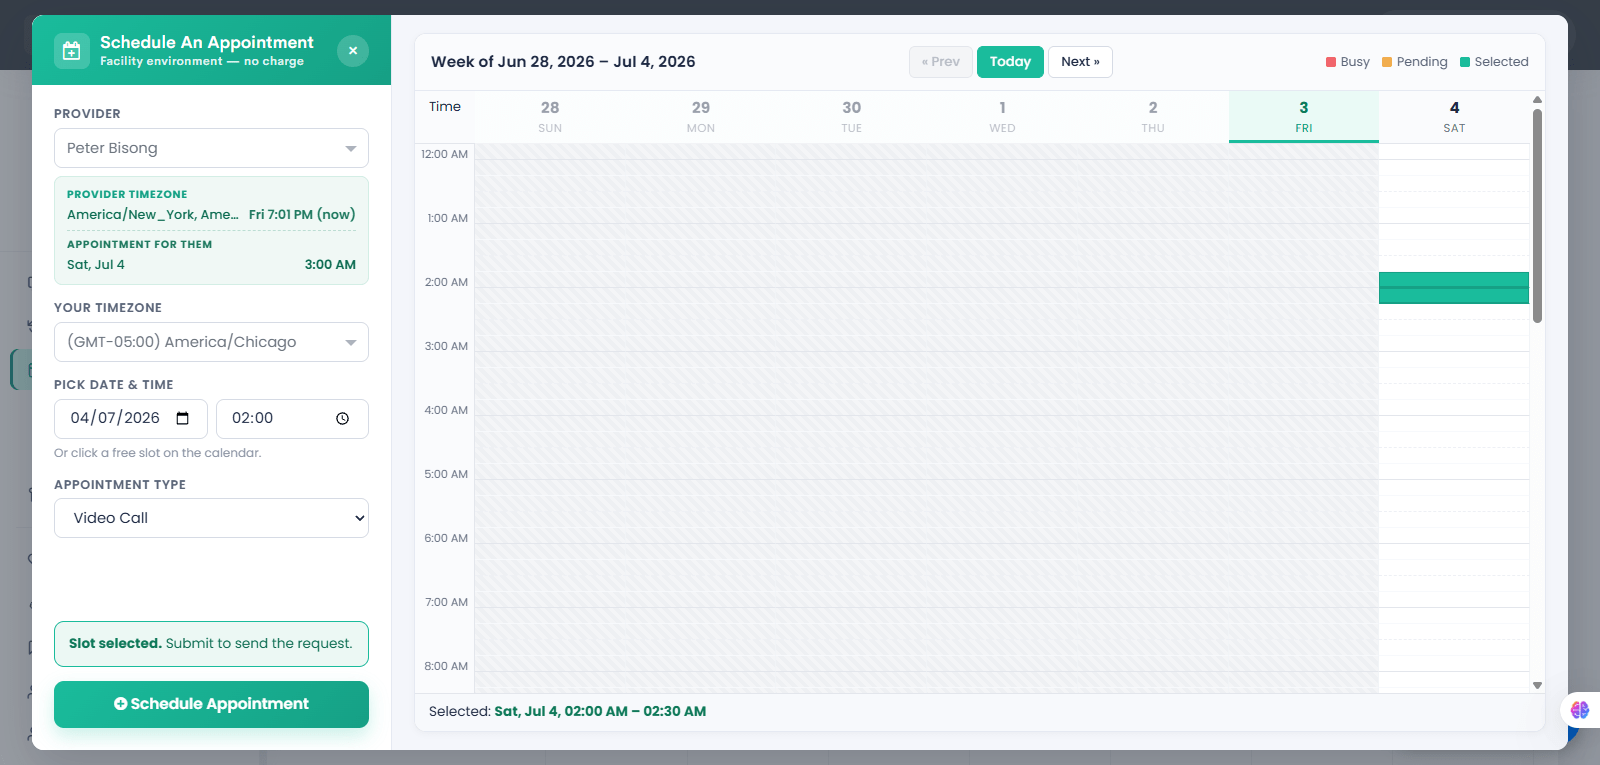
Task: Click the brain assistant icon at right edge
Action: [x=1580, y=710]
